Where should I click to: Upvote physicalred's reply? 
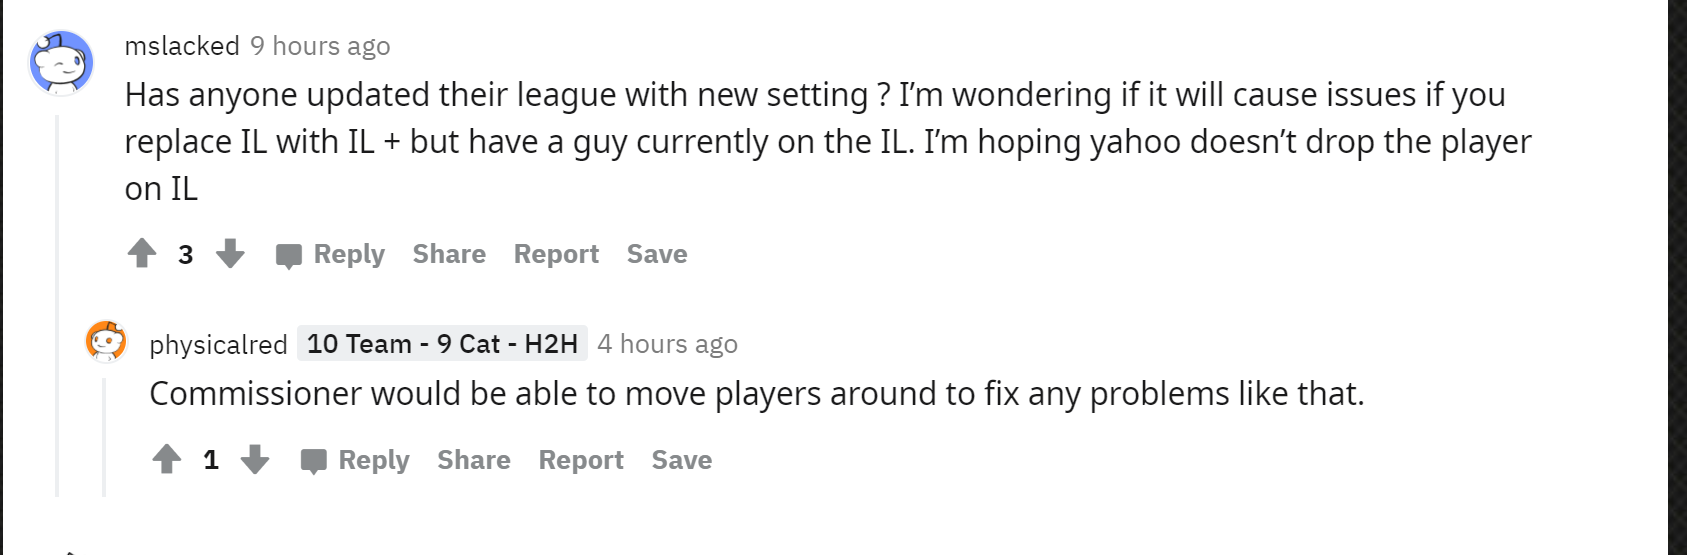(x=167, y=460)
